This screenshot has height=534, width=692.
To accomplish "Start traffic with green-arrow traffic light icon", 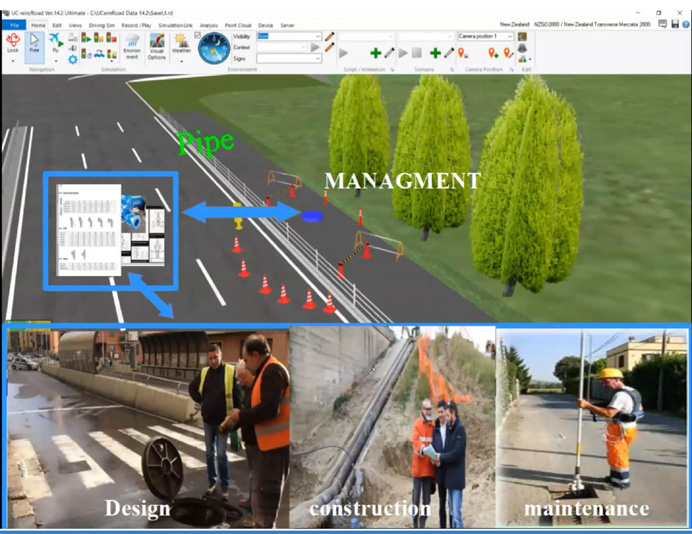I will coord(86,38).
